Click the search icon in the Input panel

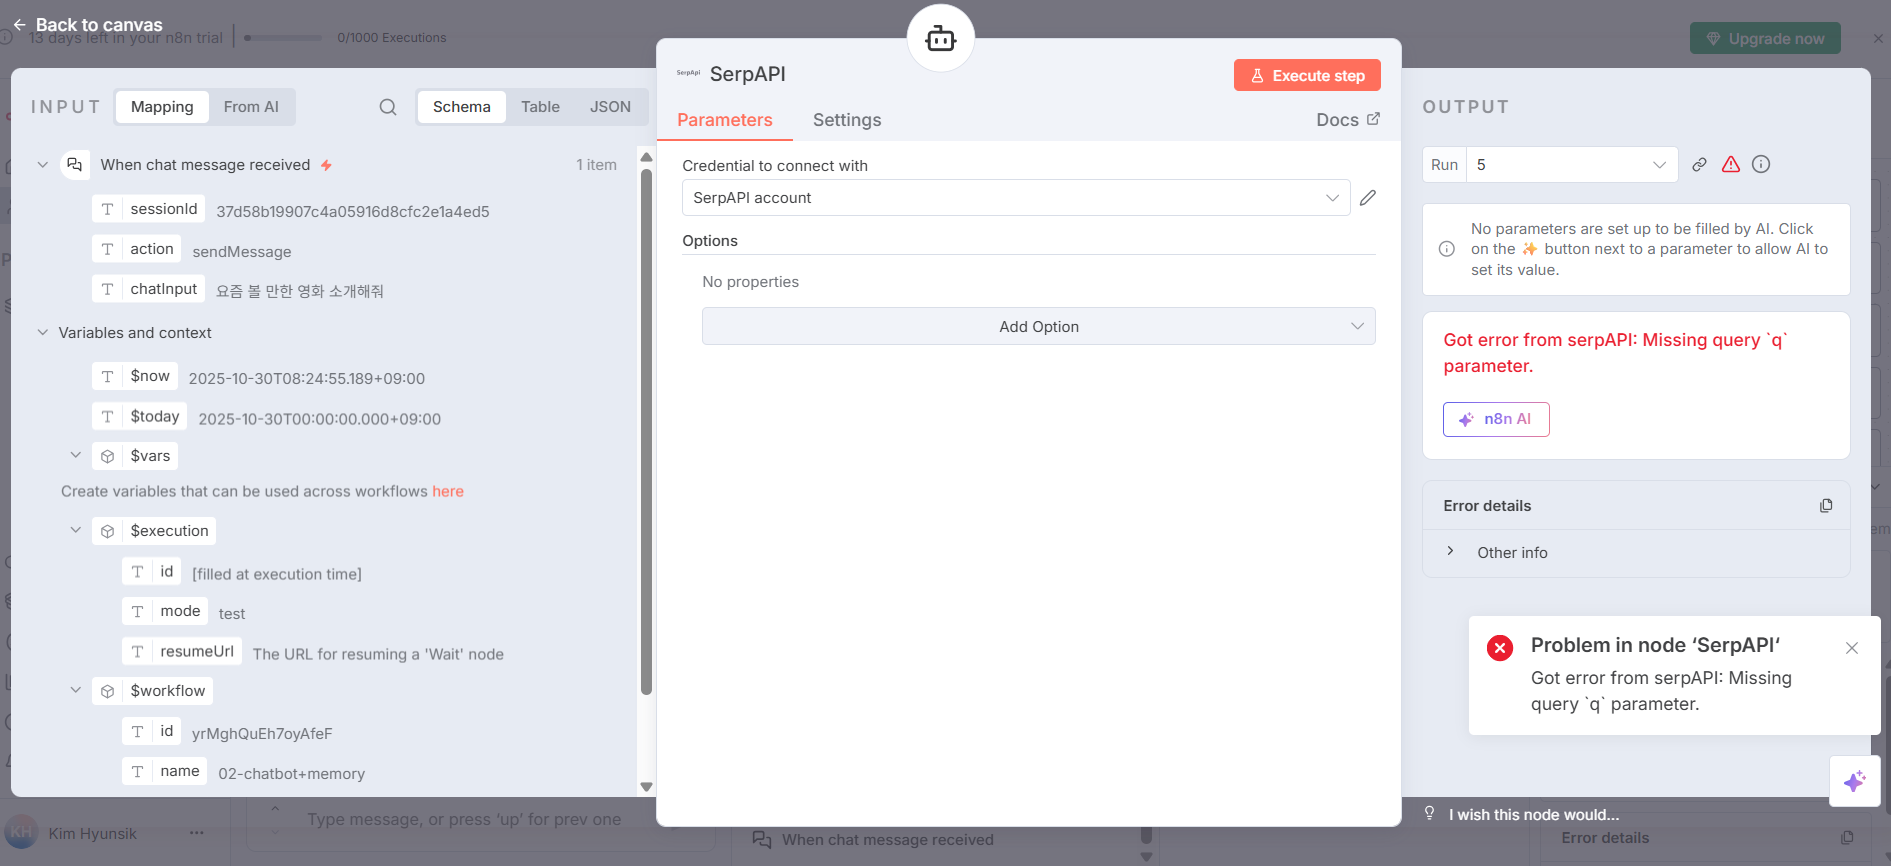point(388,107)
